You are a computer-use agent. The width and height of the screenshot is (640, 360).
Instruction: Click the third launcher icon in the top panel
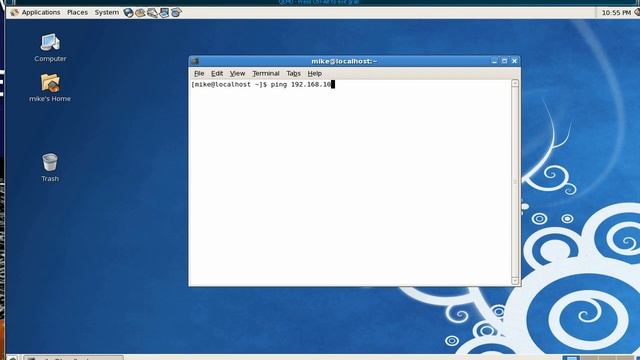coord(152,13)
